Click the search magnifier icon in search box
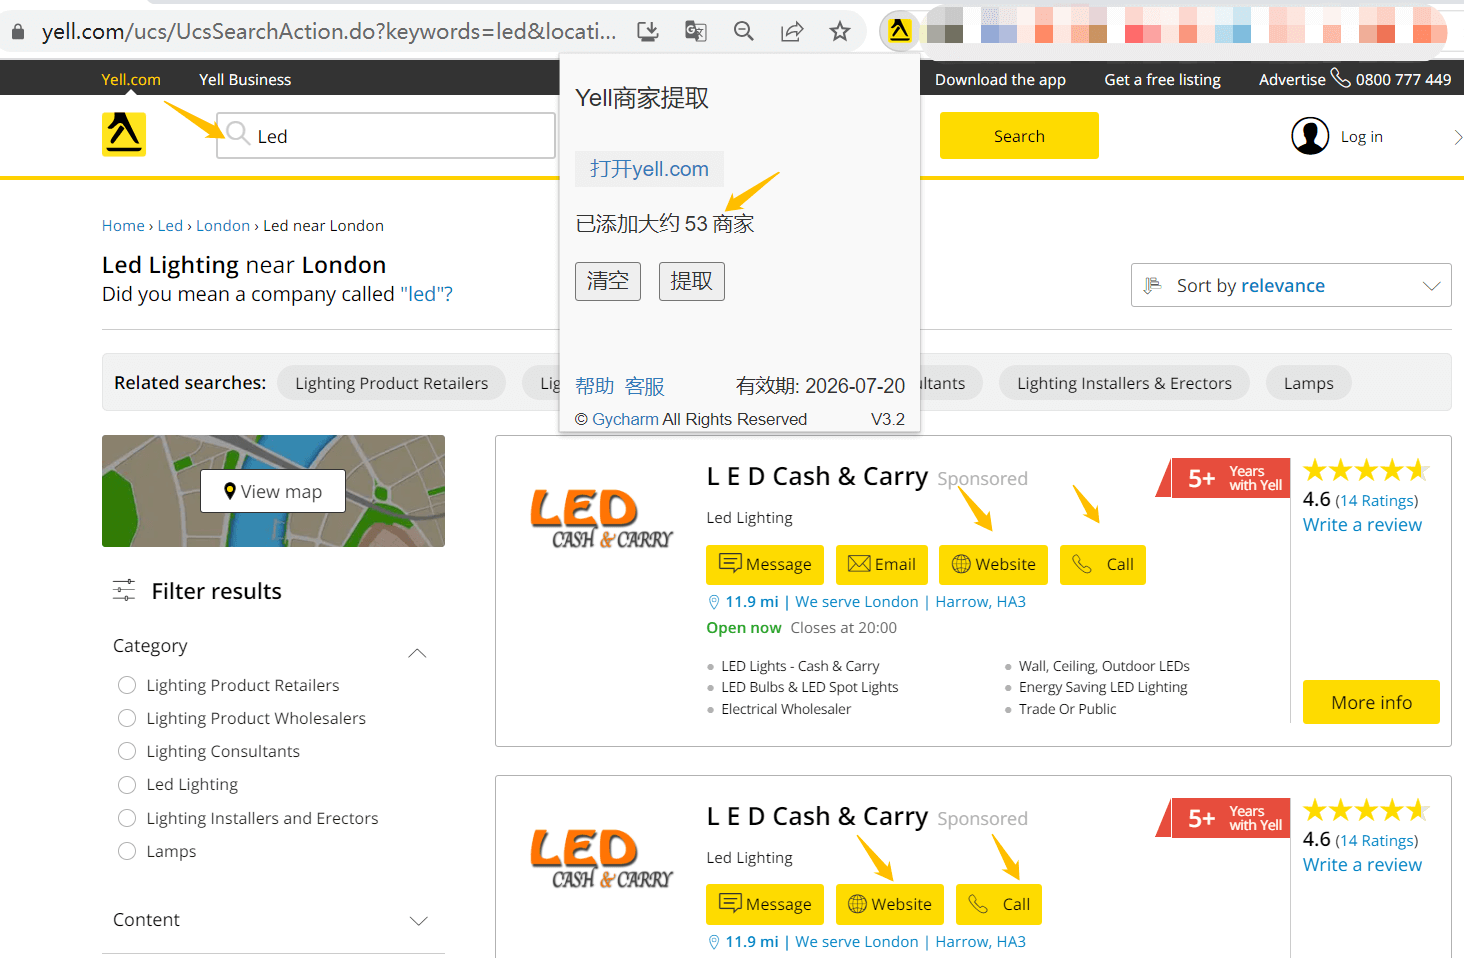Screen dimensions: 1464x958 click(x=238, y=134)
